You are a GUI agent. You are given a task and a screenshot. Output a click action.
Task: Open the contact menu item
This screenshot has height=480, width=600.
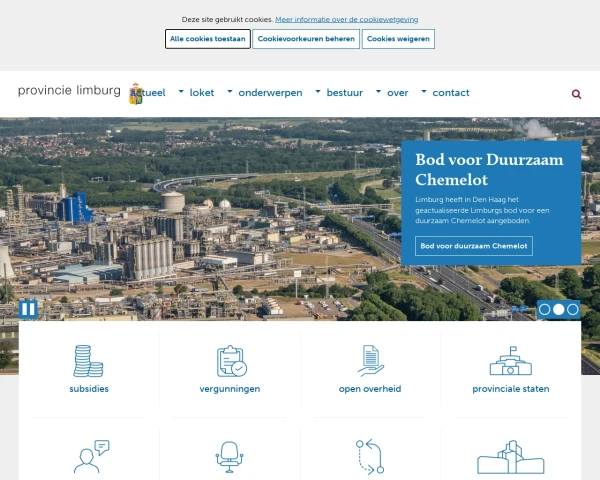click(x=451, y=93)
